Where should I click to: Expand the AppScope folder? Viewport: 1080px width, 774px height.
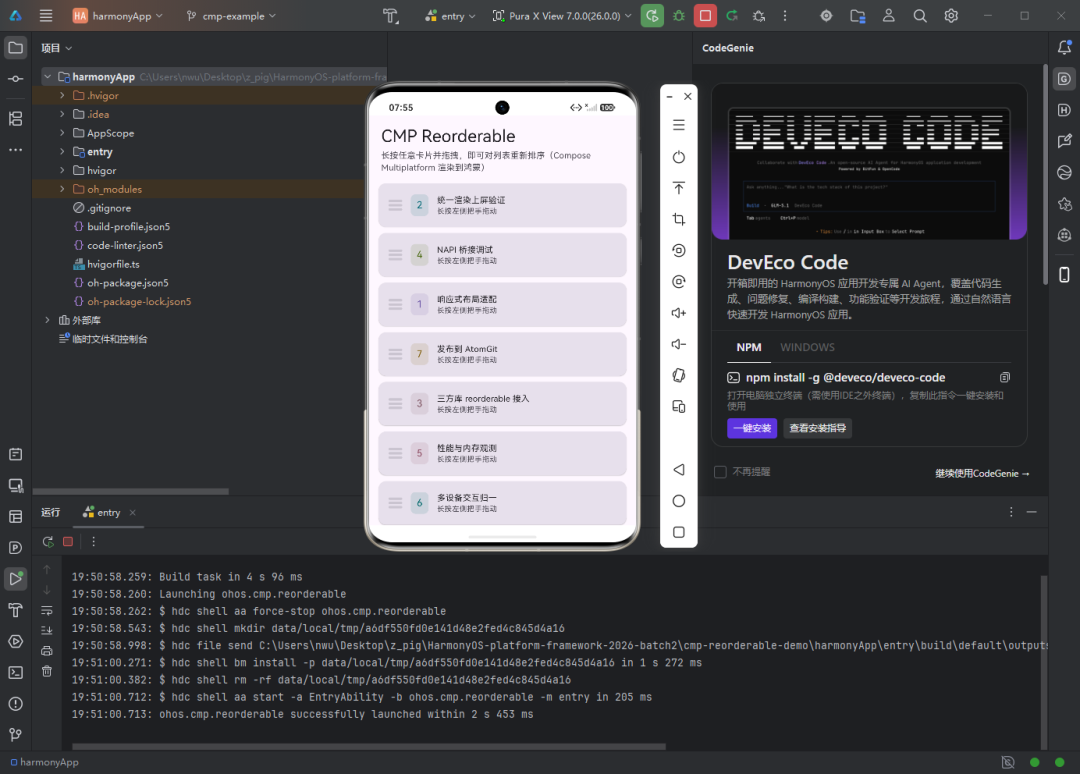coord(62,132)
